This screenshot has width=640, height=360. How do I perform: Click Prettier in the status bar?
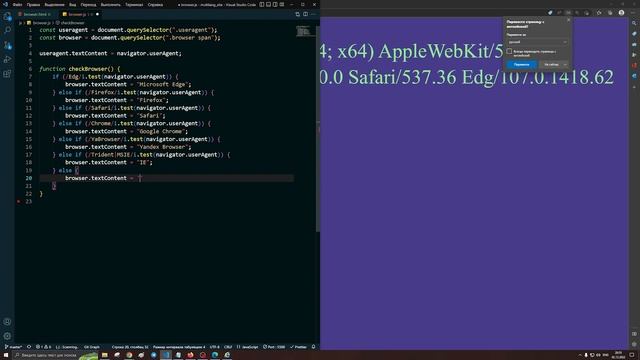298,347
